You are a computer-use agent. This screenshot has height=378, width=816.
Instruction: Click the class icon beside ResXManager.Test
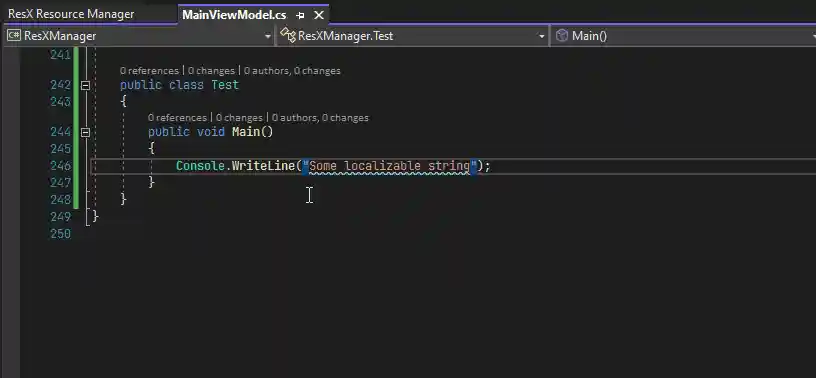pos(288,35)
